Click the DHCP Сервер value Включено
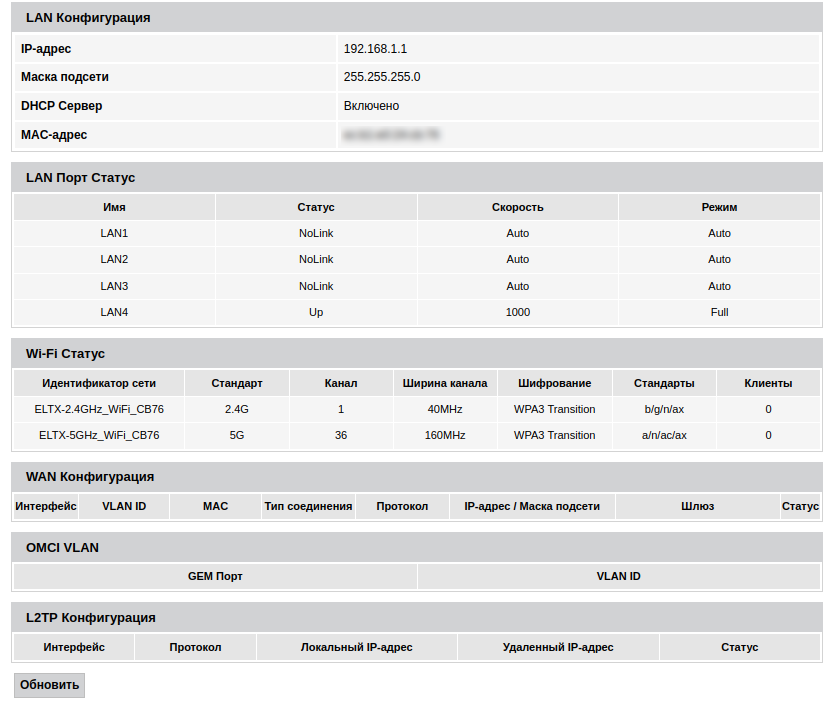Viewport: 828px width, 705px height. pyautogui.click(x=371, y=106)
